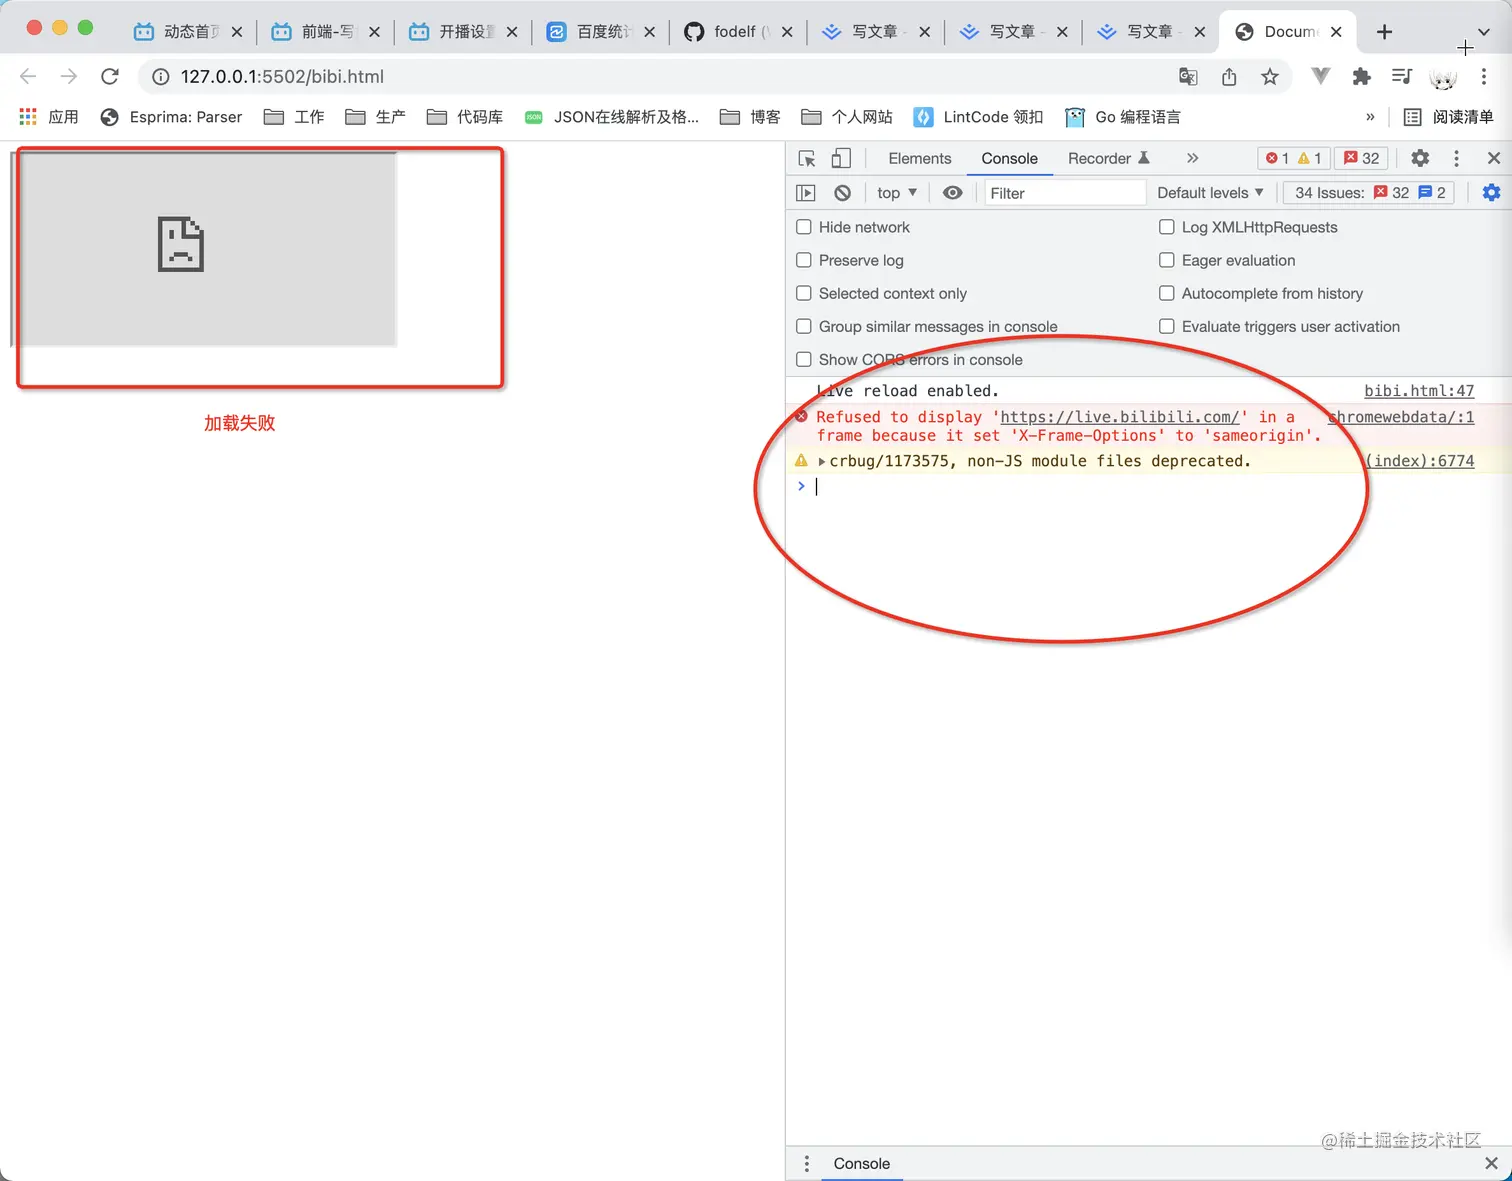
Task: Click the error and warning counter in DevTools
Action: coord(1293,158)
